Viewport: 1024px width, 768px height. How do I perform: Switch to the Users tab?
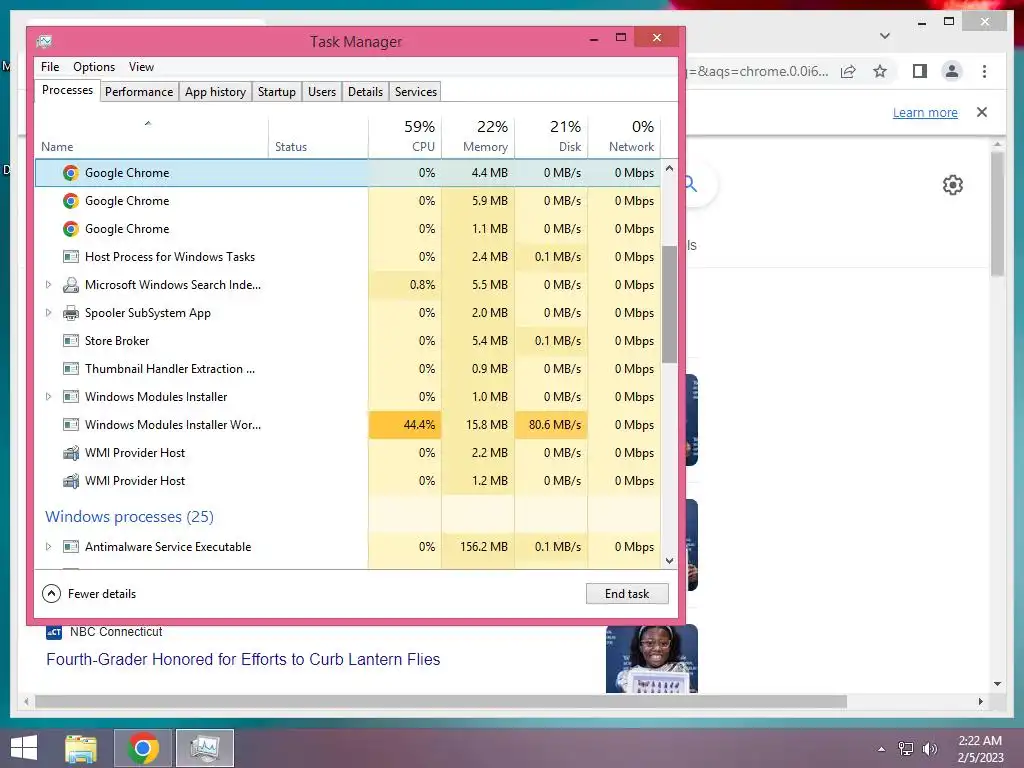click(x=322, y=91)
